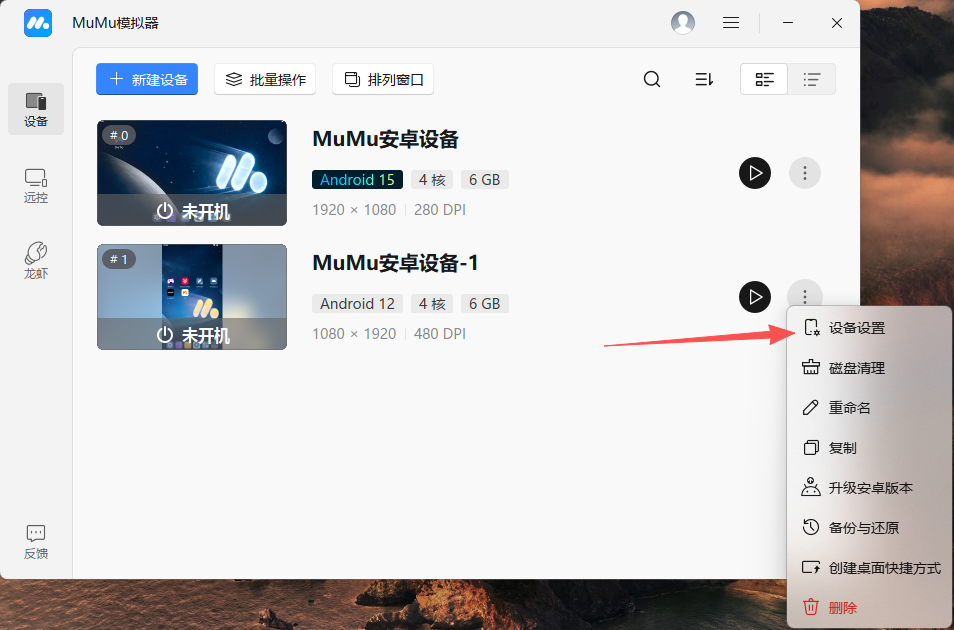
Task: Choose 设备设置 in the context menu
Action: pos(869,328)
